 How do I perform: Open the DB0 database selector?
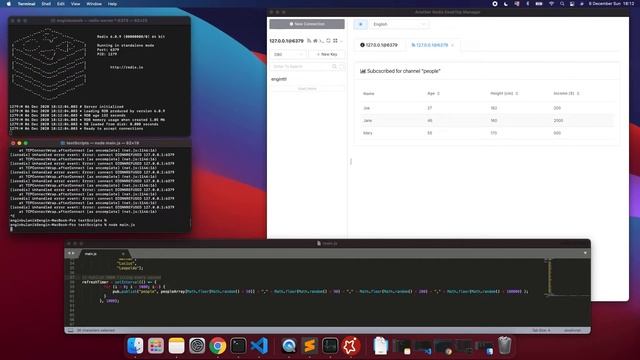click(288, 54)
